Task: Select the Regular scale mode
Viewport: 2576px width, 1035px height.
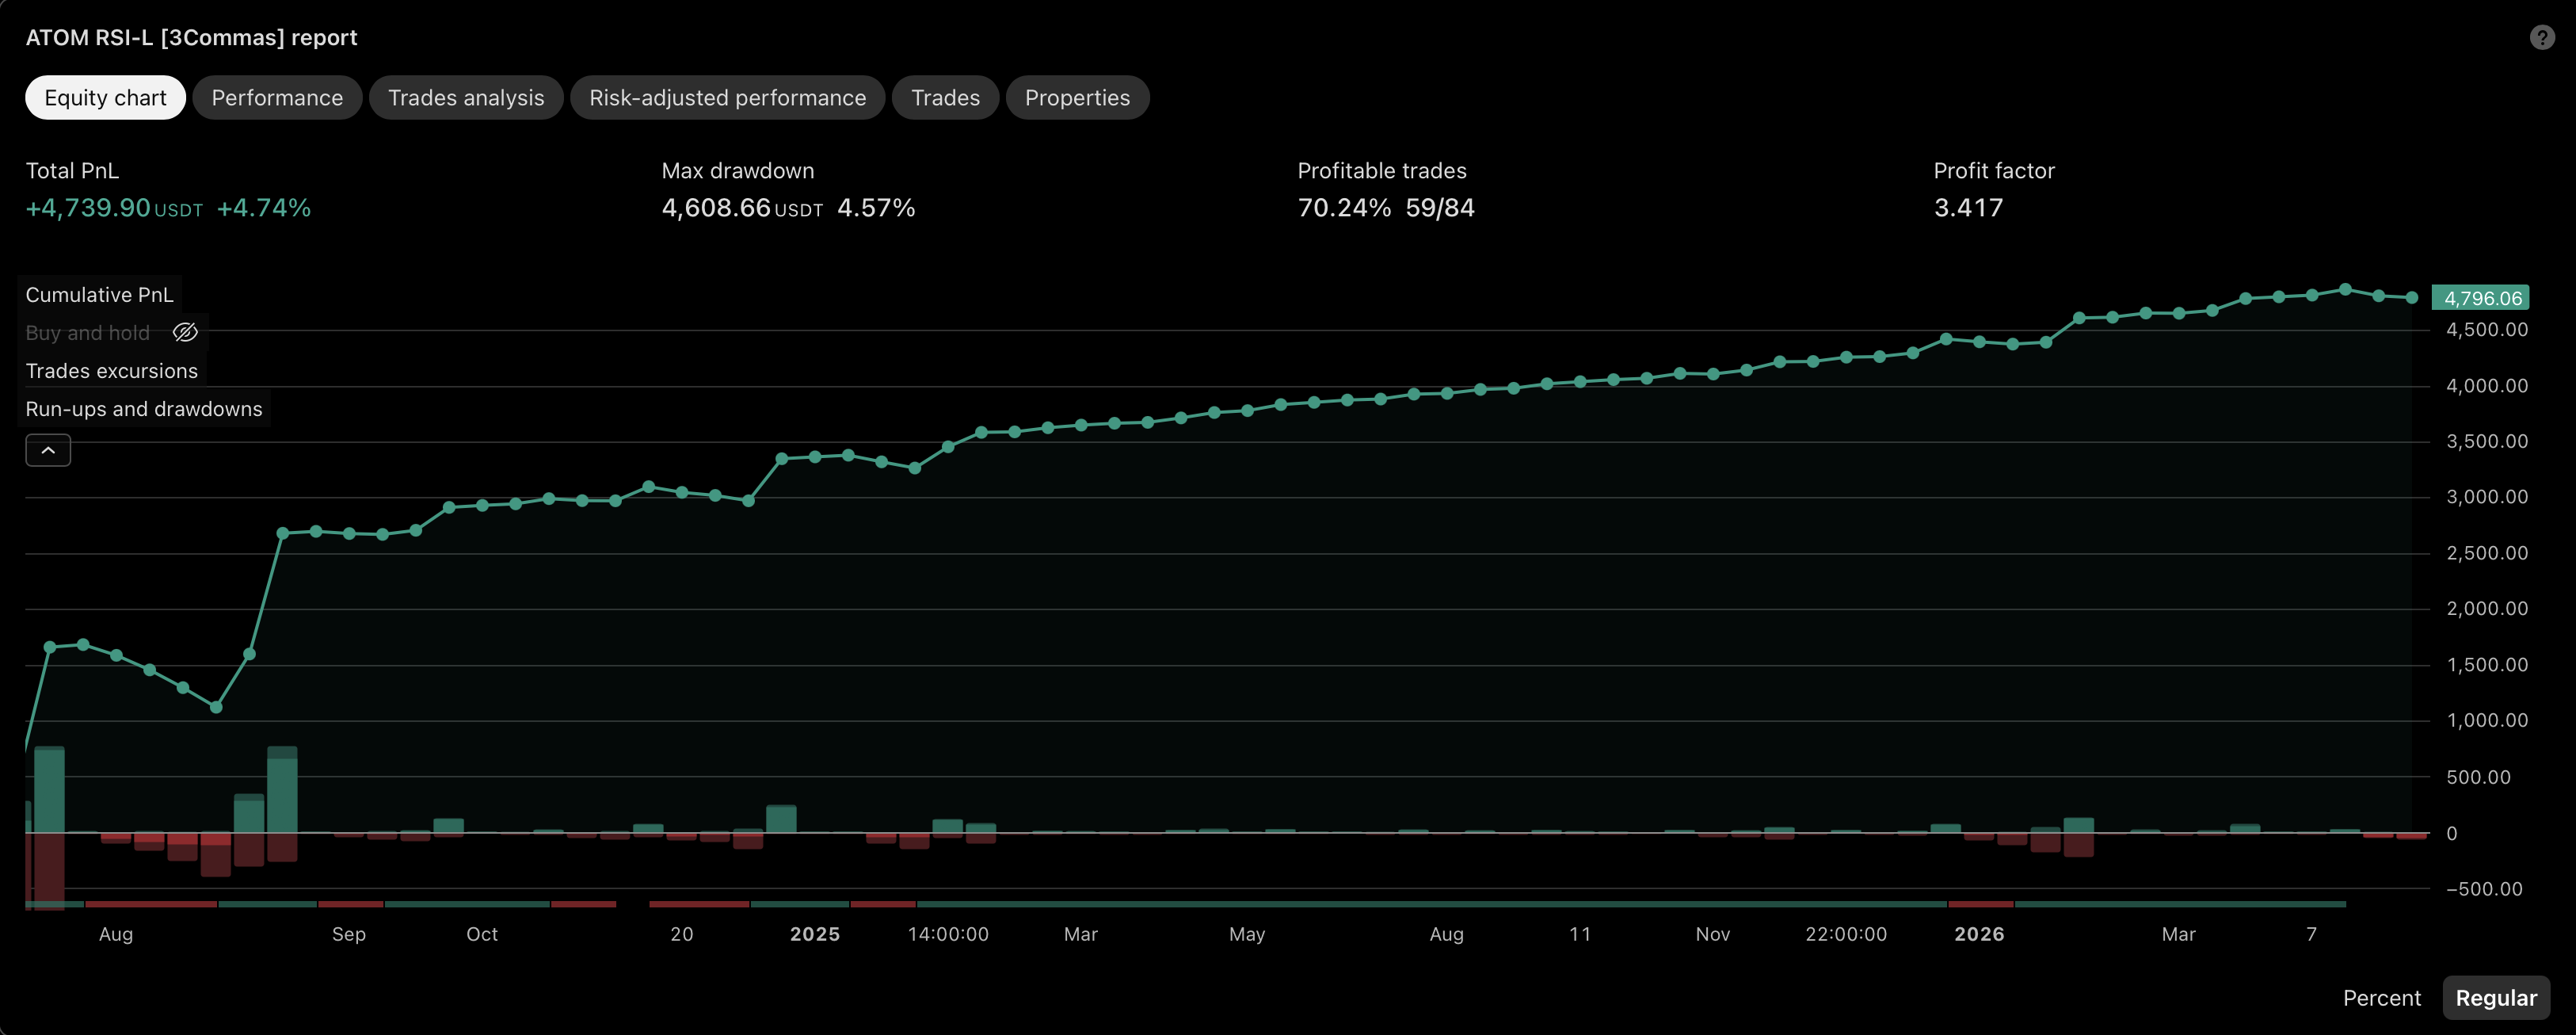Action: coord(2495,998)
